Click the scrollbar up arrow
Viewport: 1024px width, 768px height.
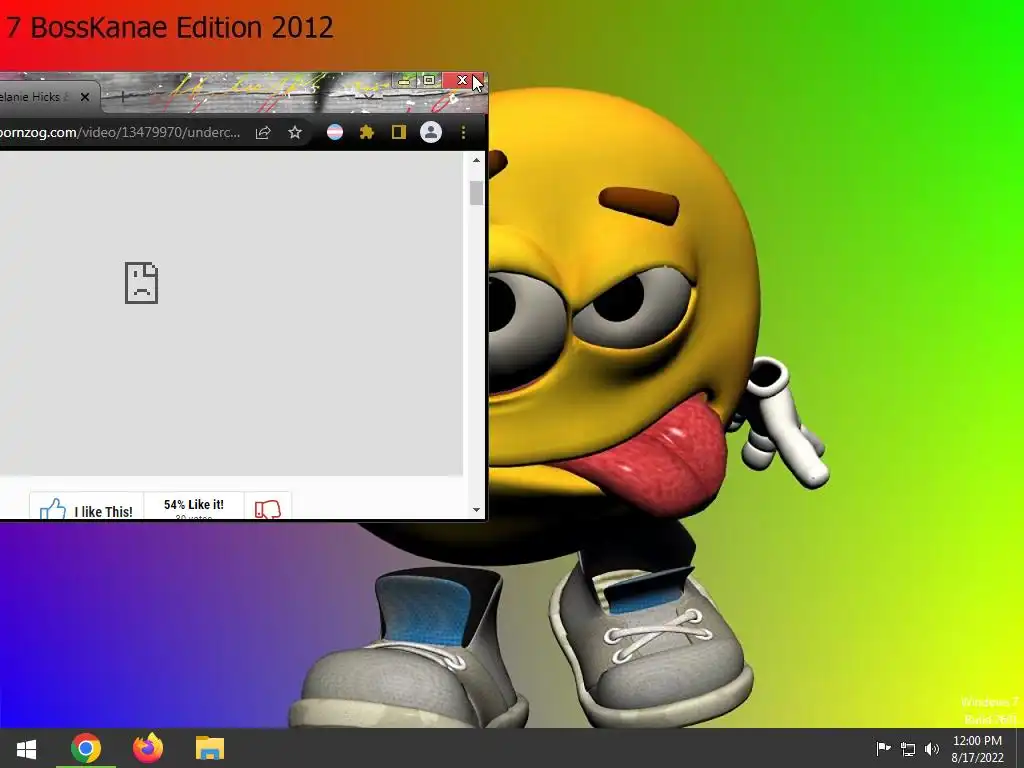pyautogui.click(x=476, y=160)
